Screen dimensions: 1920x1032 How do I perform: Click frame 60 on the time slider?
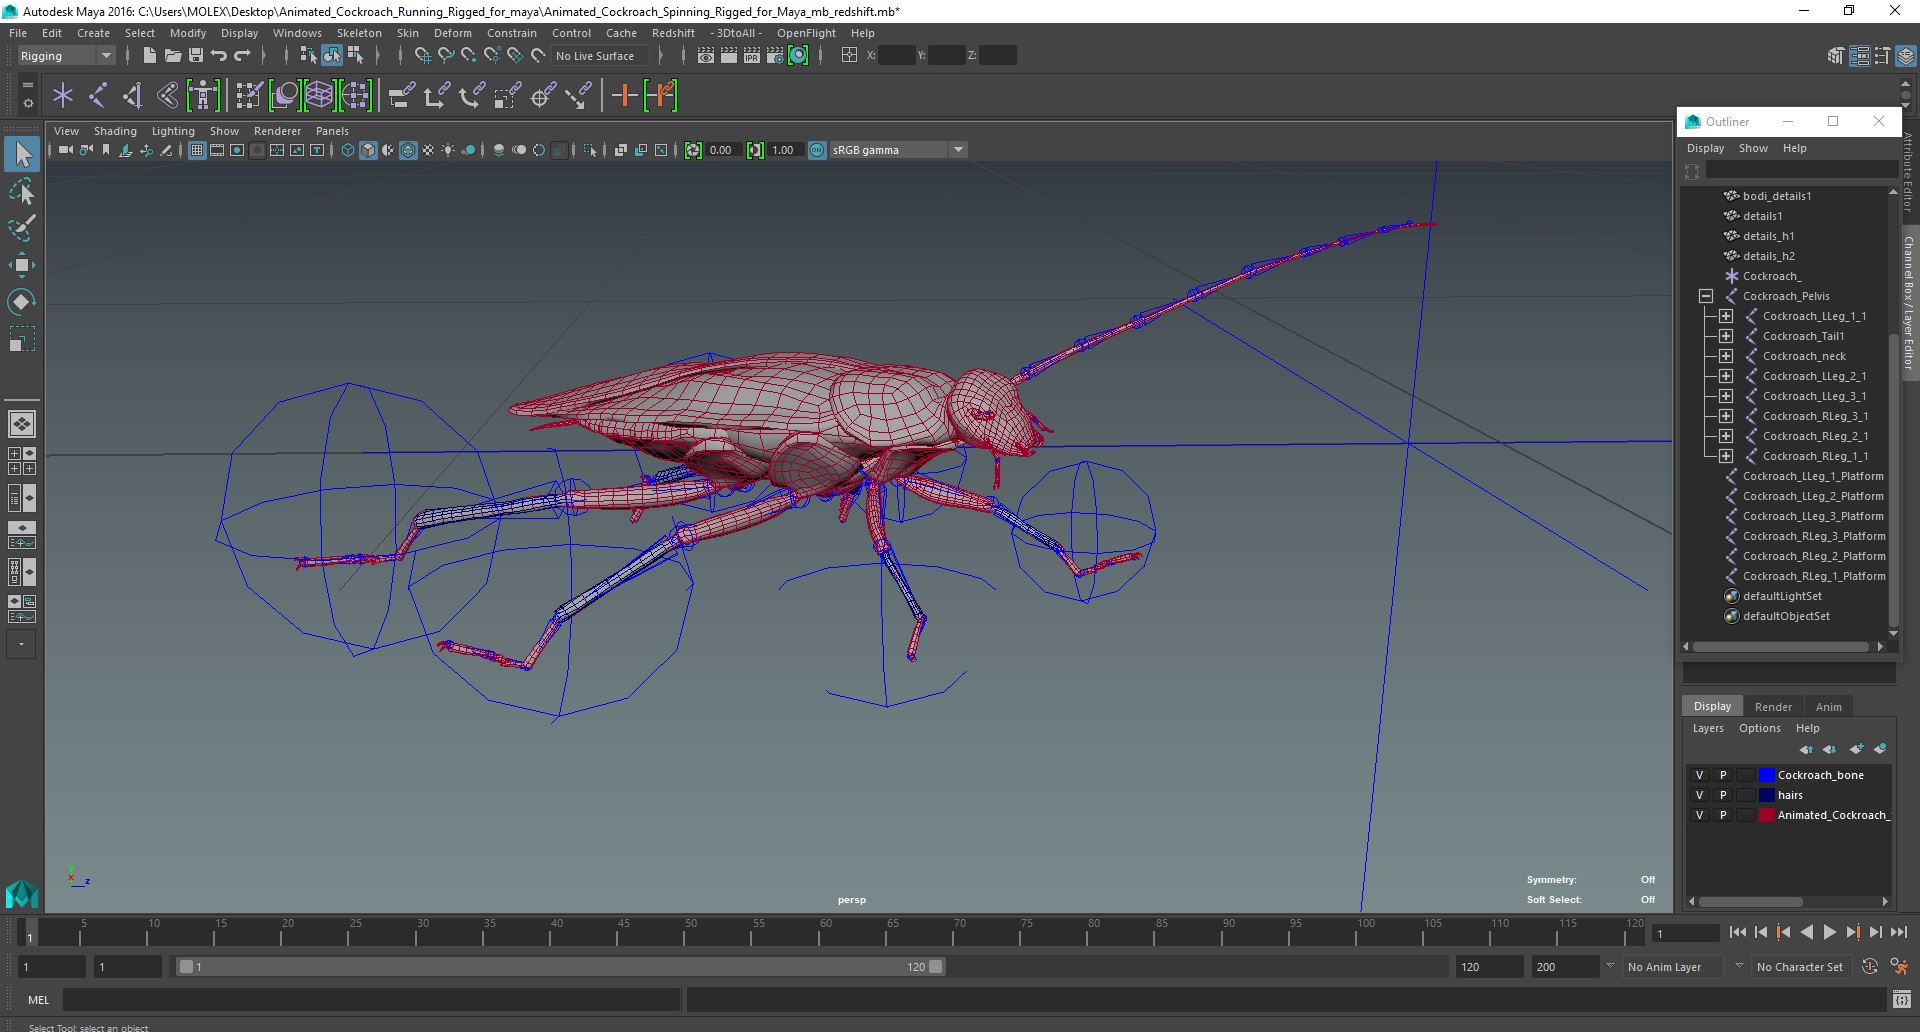pos(819,933)
